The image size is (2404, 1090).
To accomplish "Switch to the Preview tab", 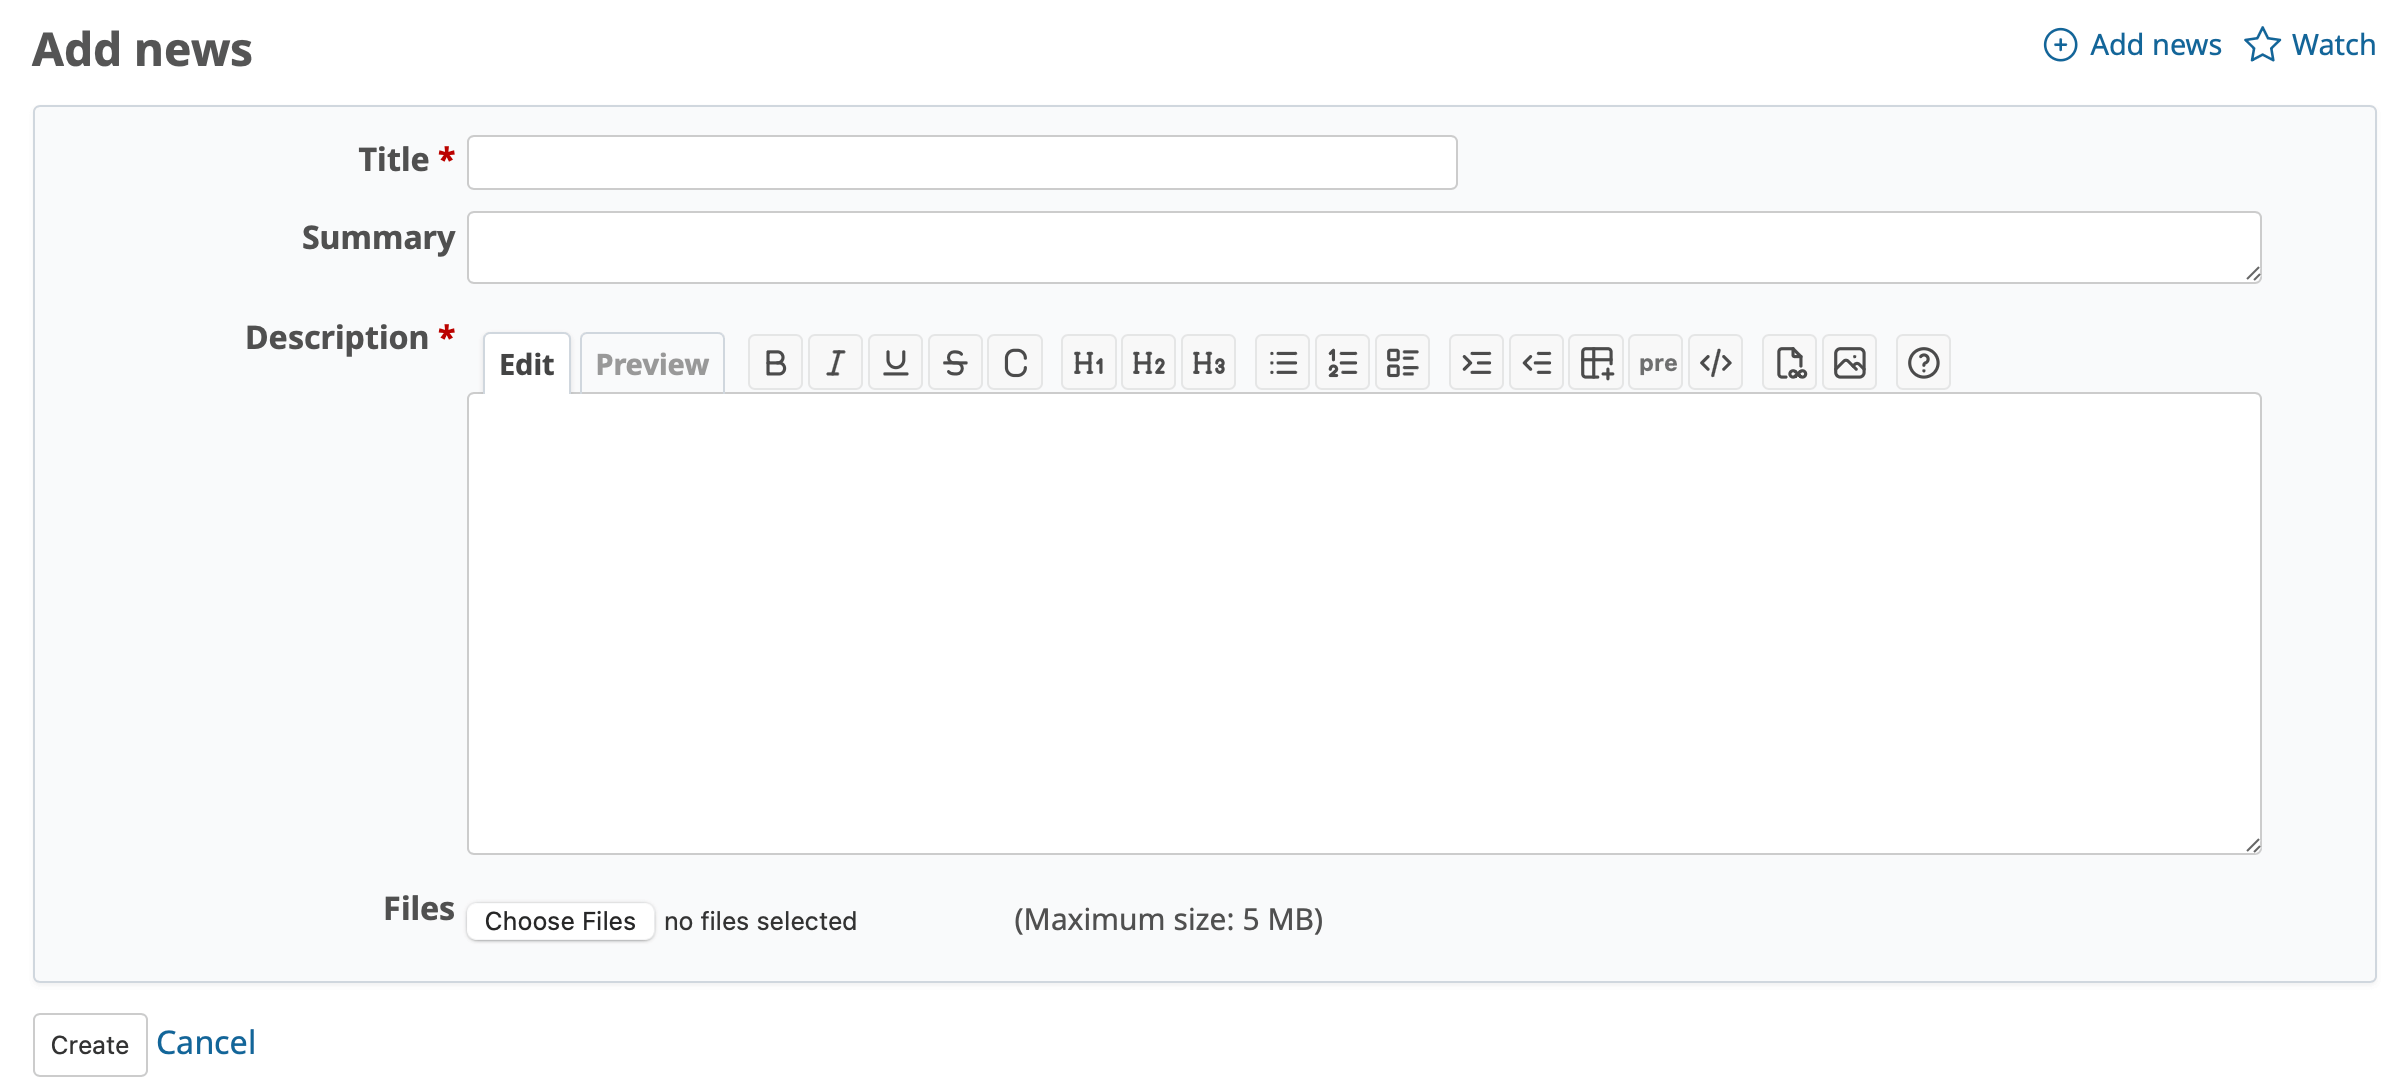I will coord(652,364).
